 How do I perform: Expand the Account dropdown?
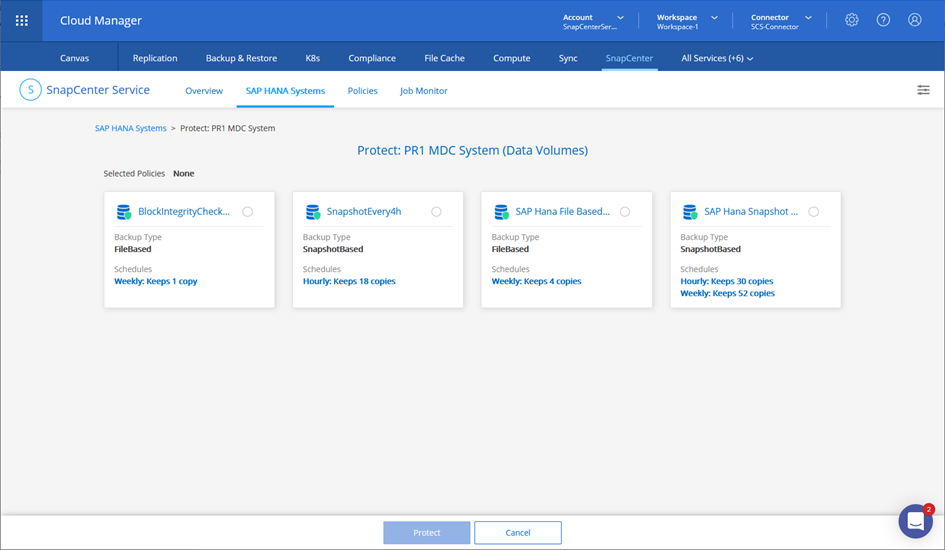pyautogui.click(x=620, y=18)
